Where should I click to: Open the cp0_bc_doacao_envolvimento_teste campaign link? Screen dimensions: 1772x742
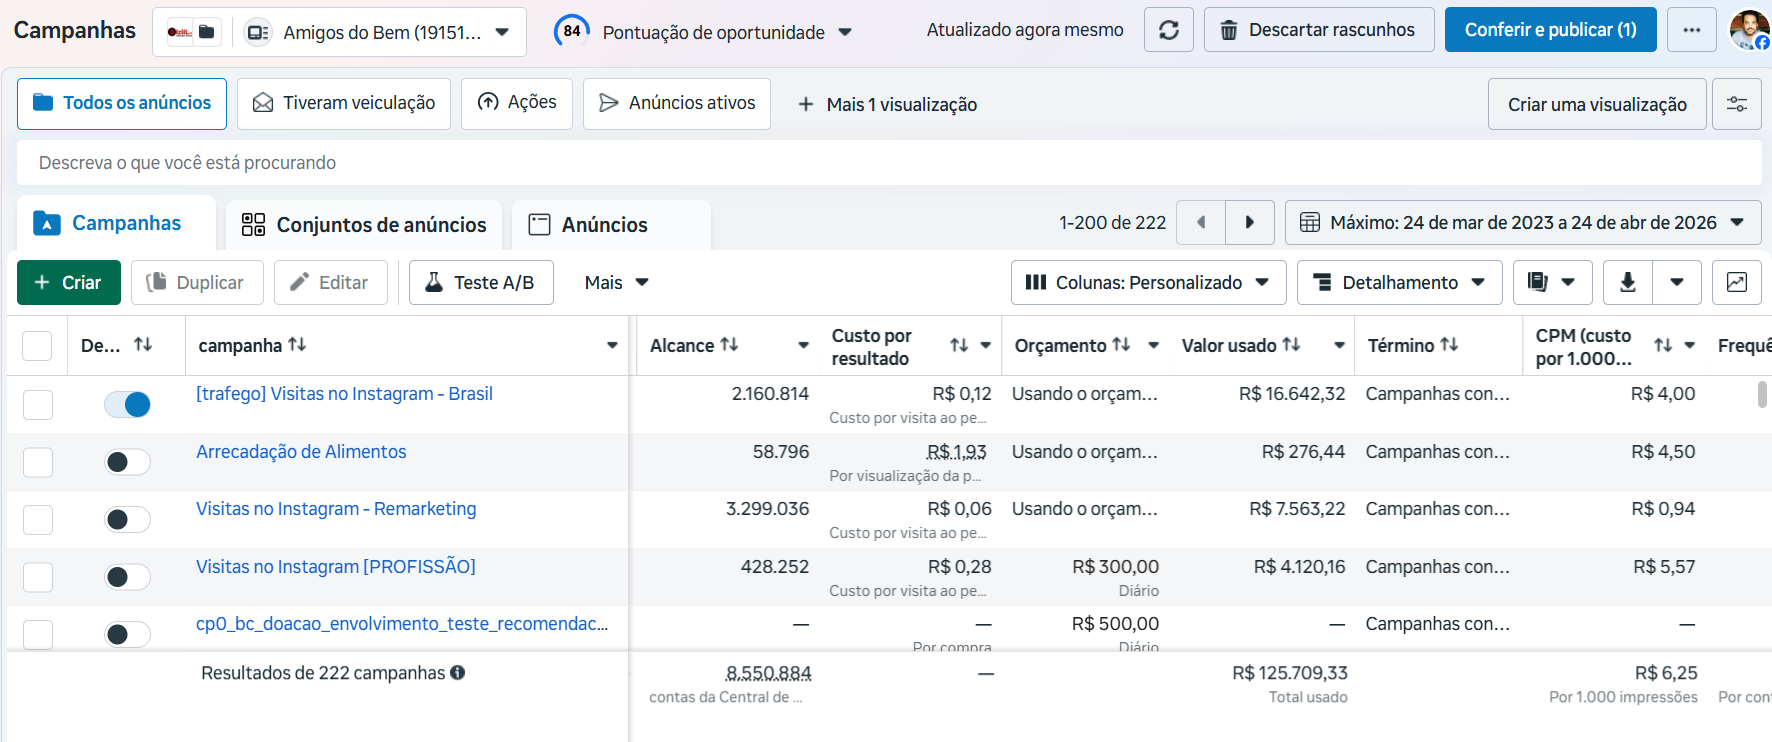402,624
